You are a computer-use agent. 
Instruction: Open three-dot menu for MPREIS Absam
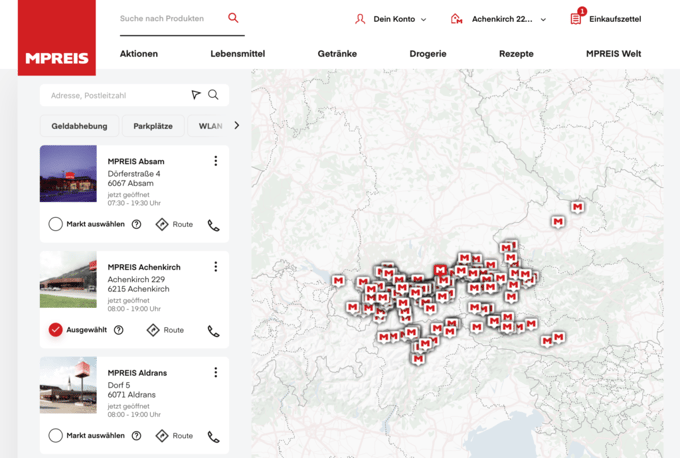(x=216, y=161)
